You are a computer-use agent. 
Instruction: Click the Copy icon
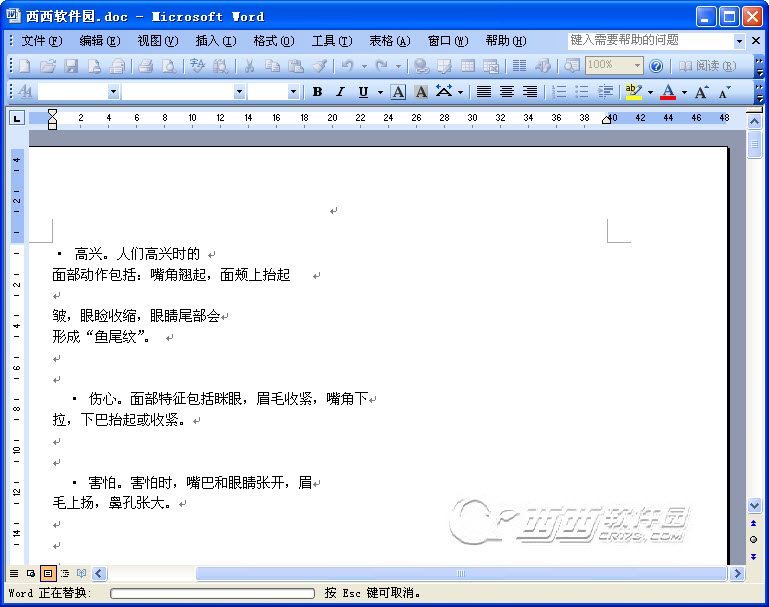tap(272, 65)
